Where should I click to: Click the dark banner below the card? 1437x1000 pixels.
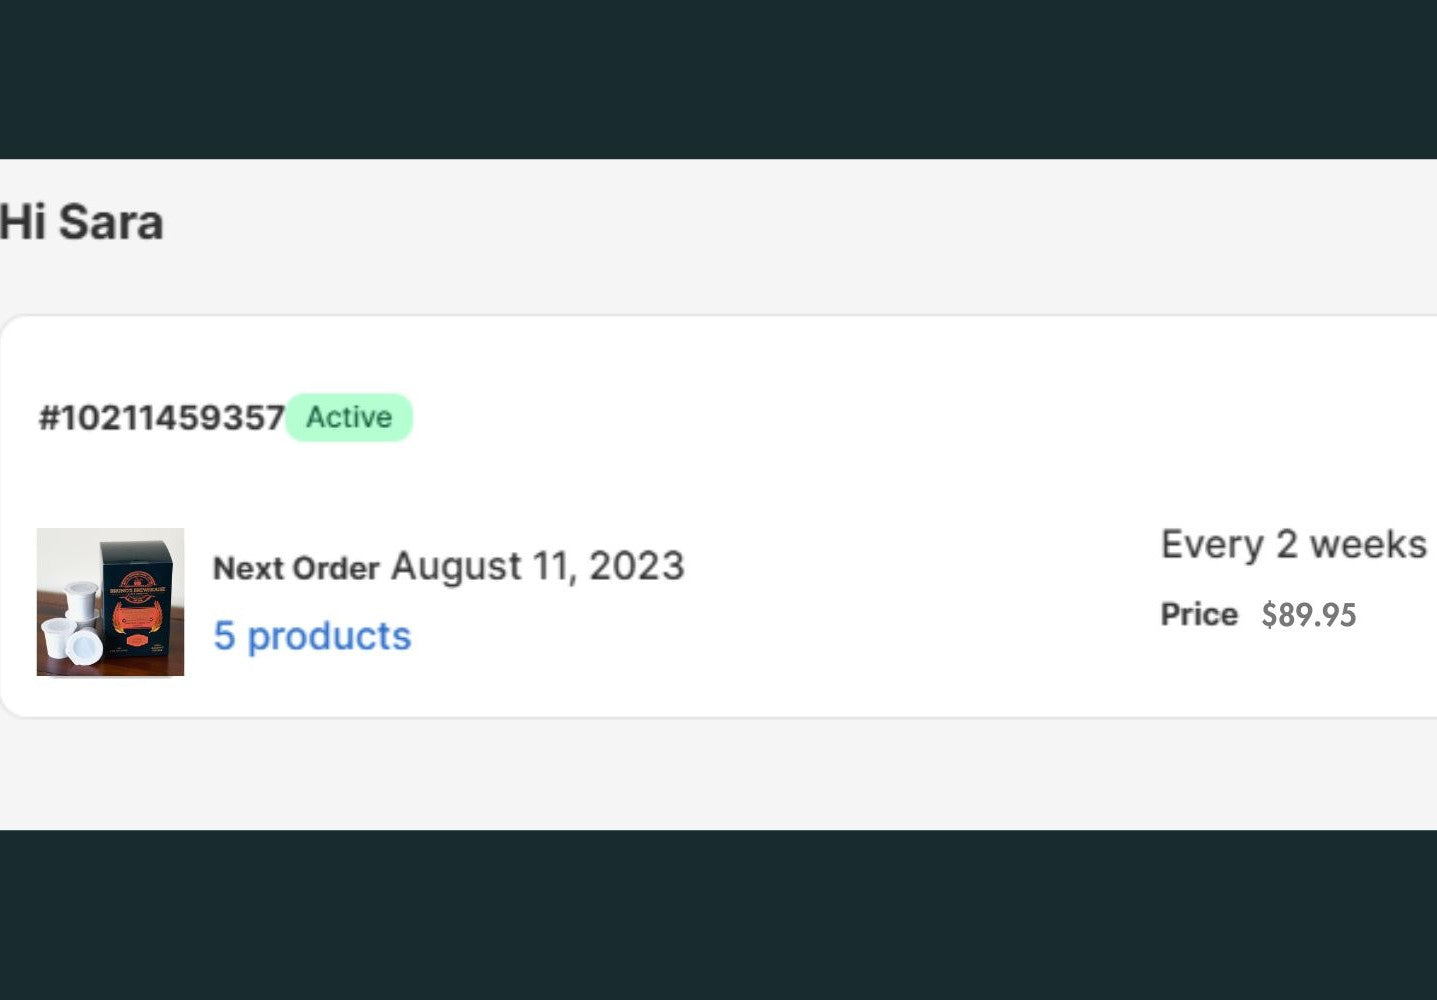click(718, 915)
